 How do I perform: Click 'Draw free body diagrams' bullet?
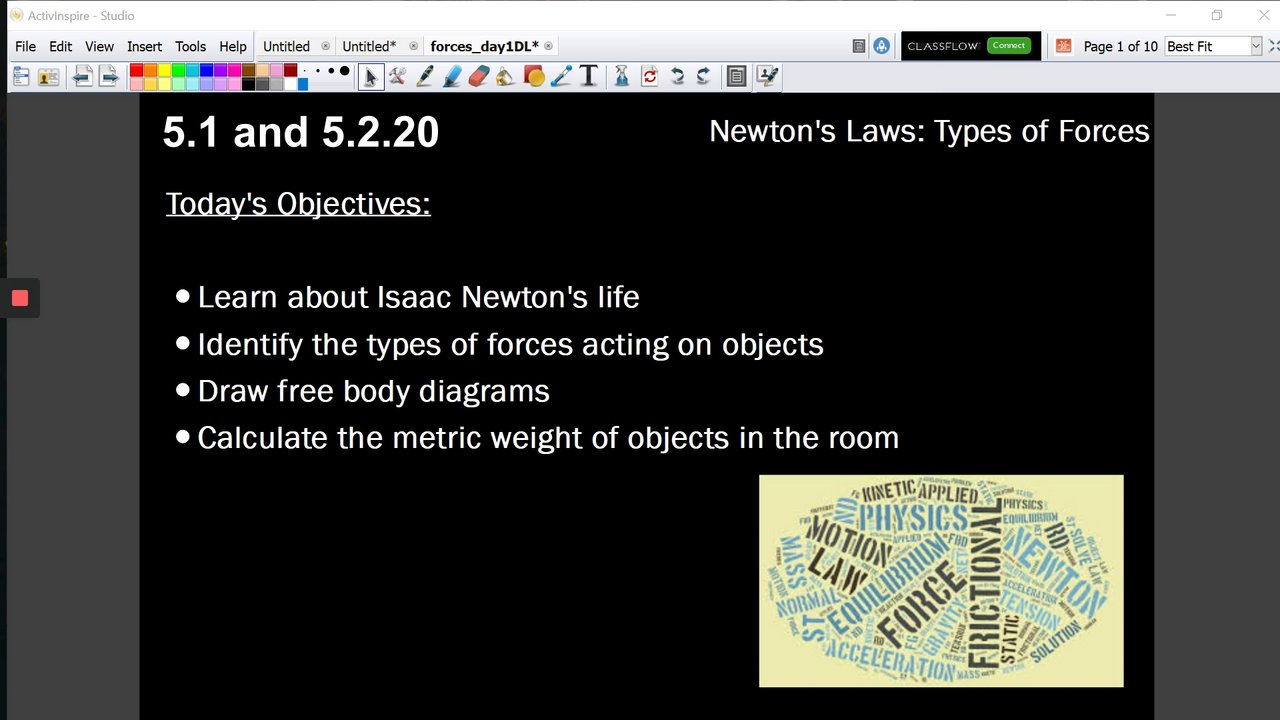tap(373, 391)
